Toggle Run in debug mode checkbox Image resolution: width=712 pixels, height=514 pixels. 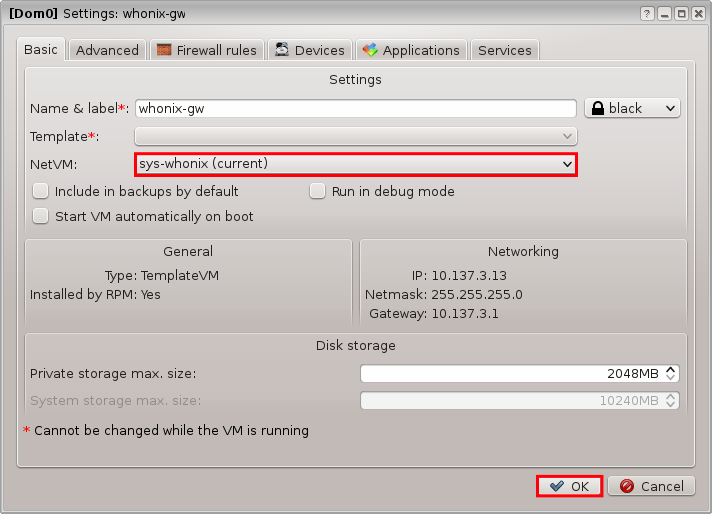[318, 191]
